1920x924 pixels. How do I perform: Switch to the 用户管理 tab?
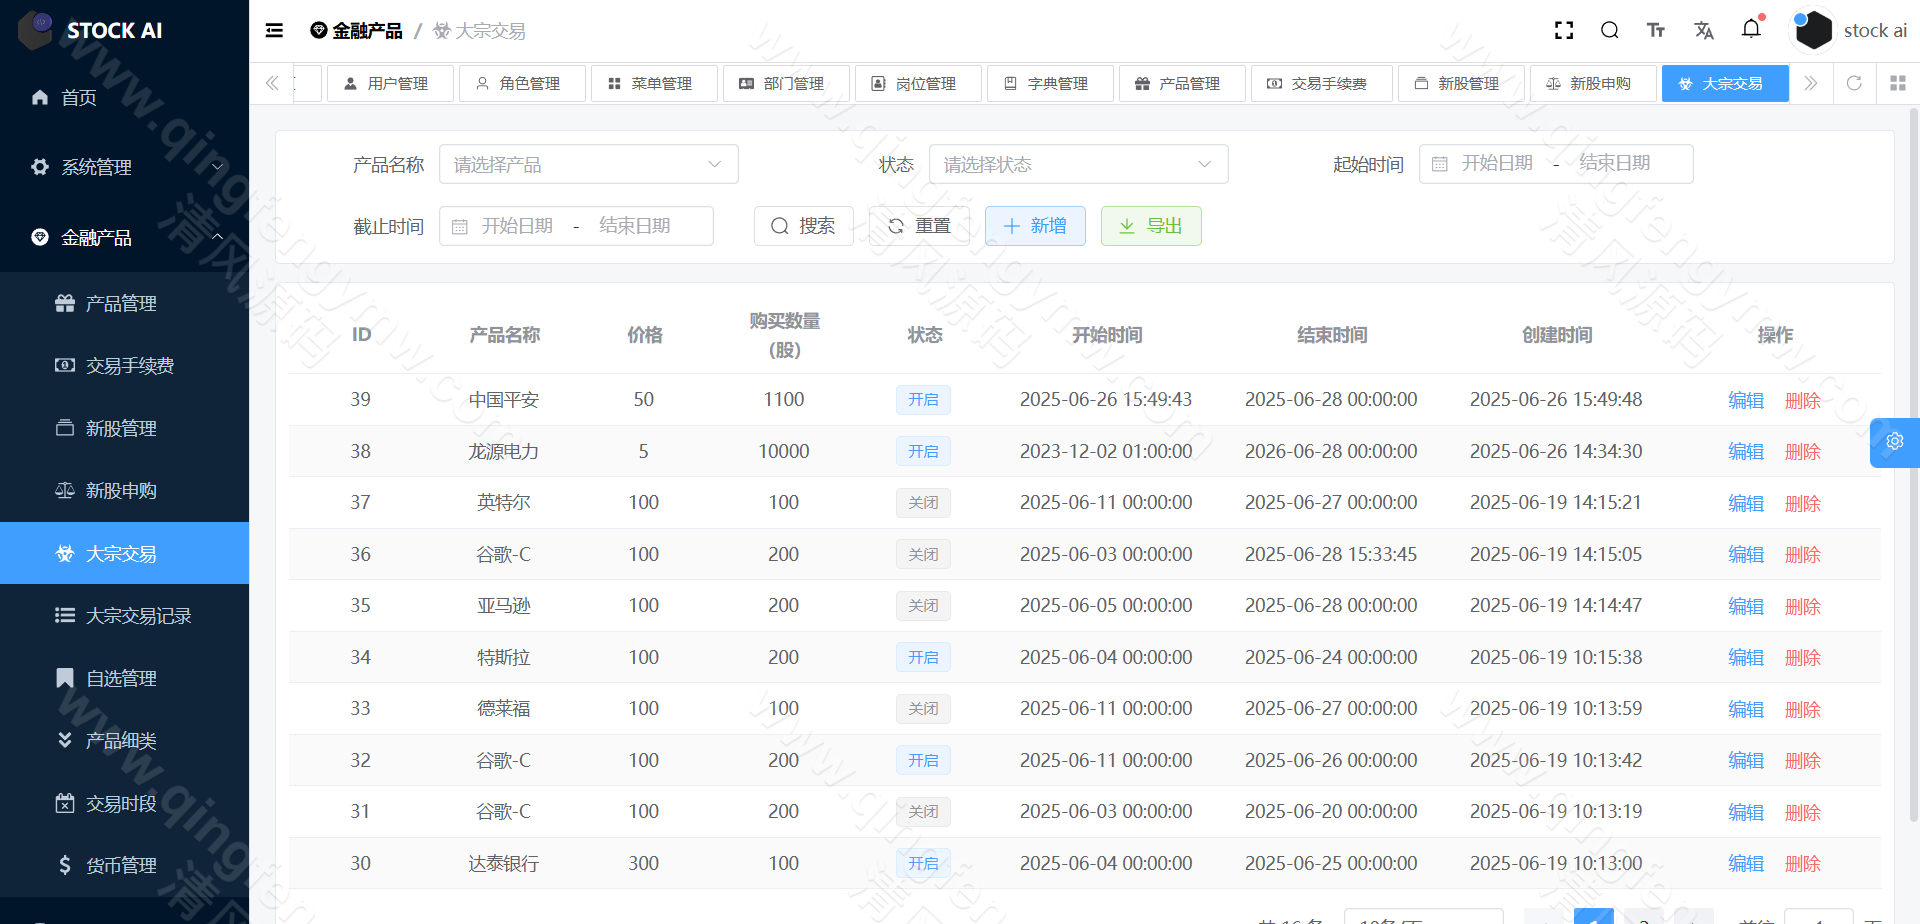390,83
